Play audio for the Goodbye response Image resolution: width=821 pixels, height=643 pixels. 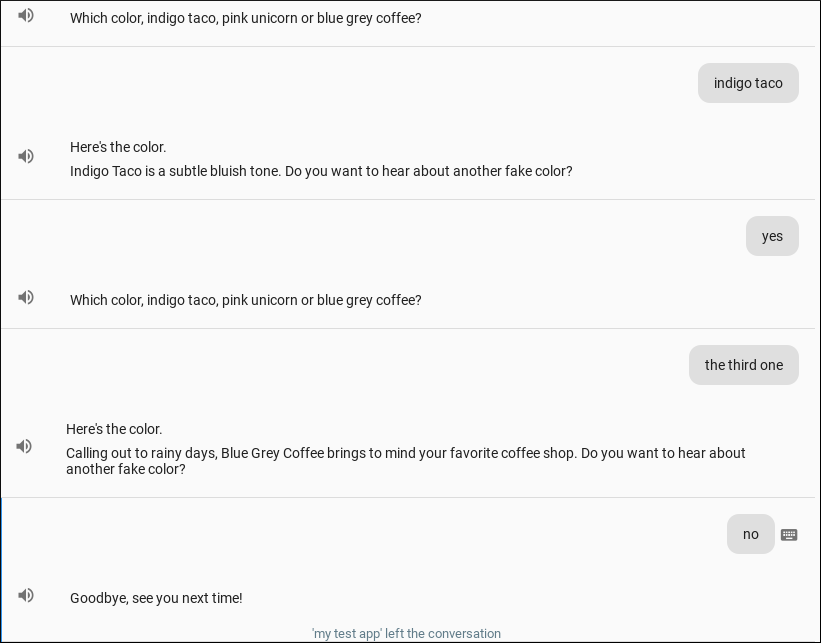26,596
